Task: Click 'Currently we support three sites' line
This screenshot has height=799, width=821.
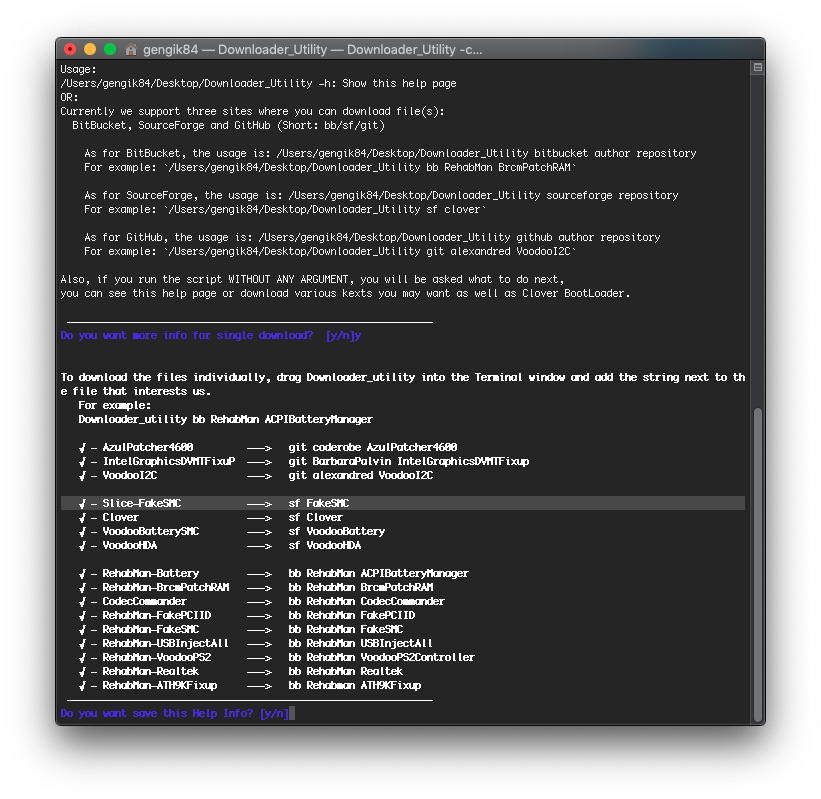Action: 252,111
